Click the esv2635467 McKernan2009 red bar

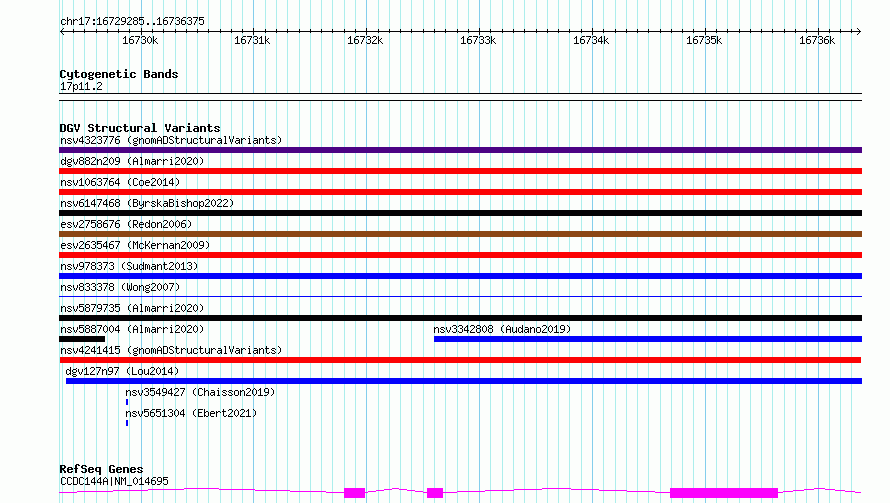[460, 255]
